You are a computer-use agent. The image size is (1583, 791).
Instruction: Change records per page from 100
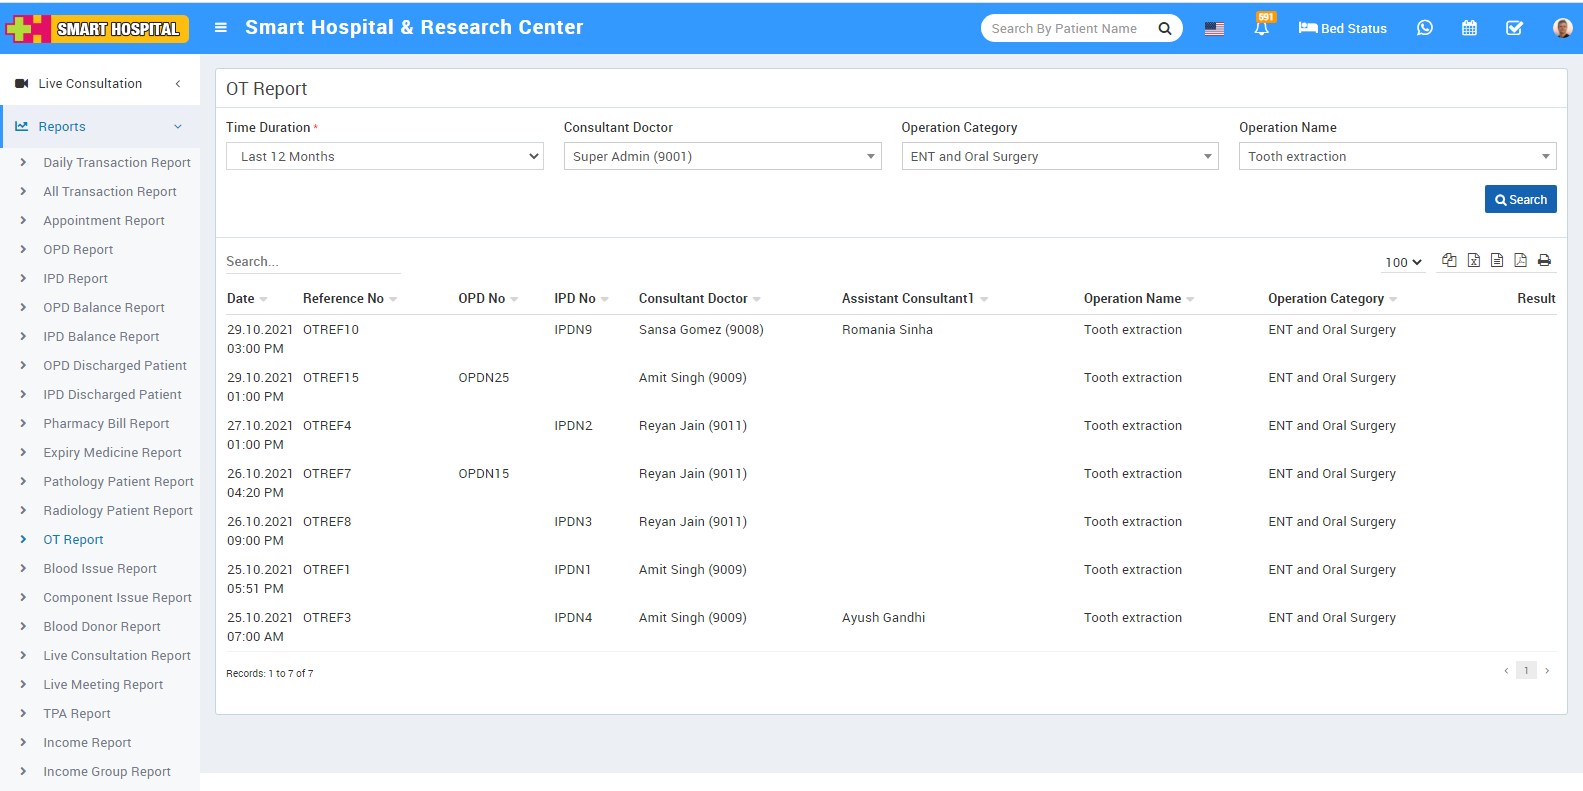point(1403,262)
